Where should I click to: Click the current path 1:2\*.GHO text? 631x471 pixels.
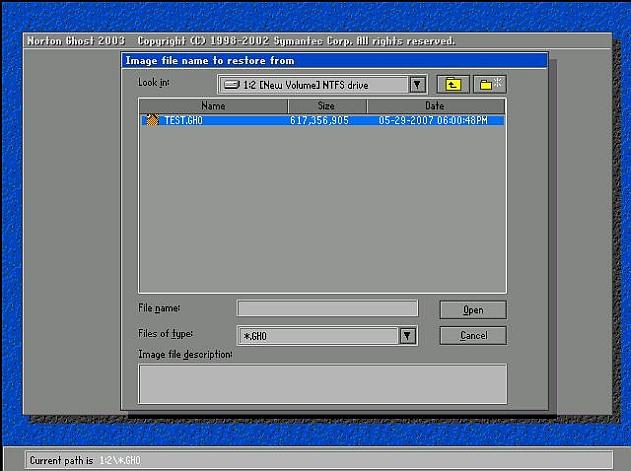pyautogui.click(x=120, y=461)
